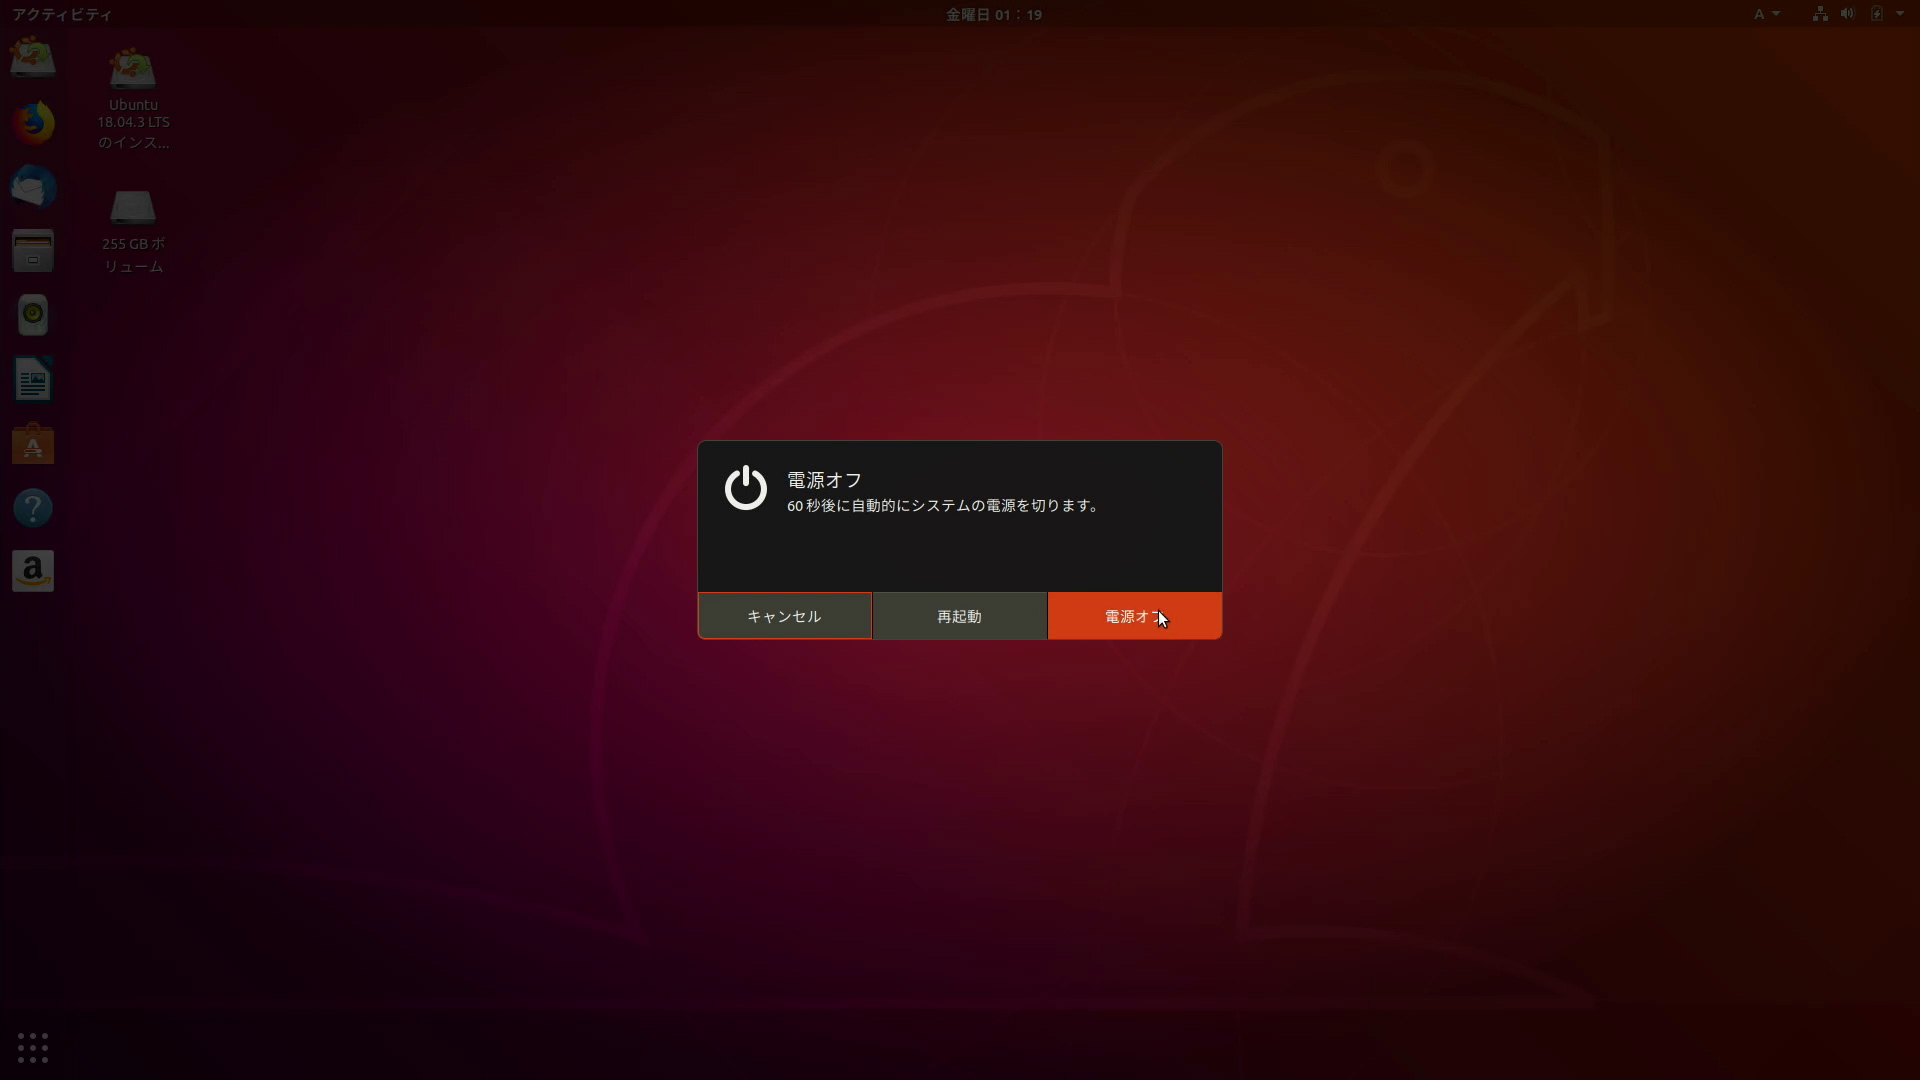The width and height of the screenshot is (1920, 1080).
Task: Restart the system with 再起動
Action: pos(958,616)
